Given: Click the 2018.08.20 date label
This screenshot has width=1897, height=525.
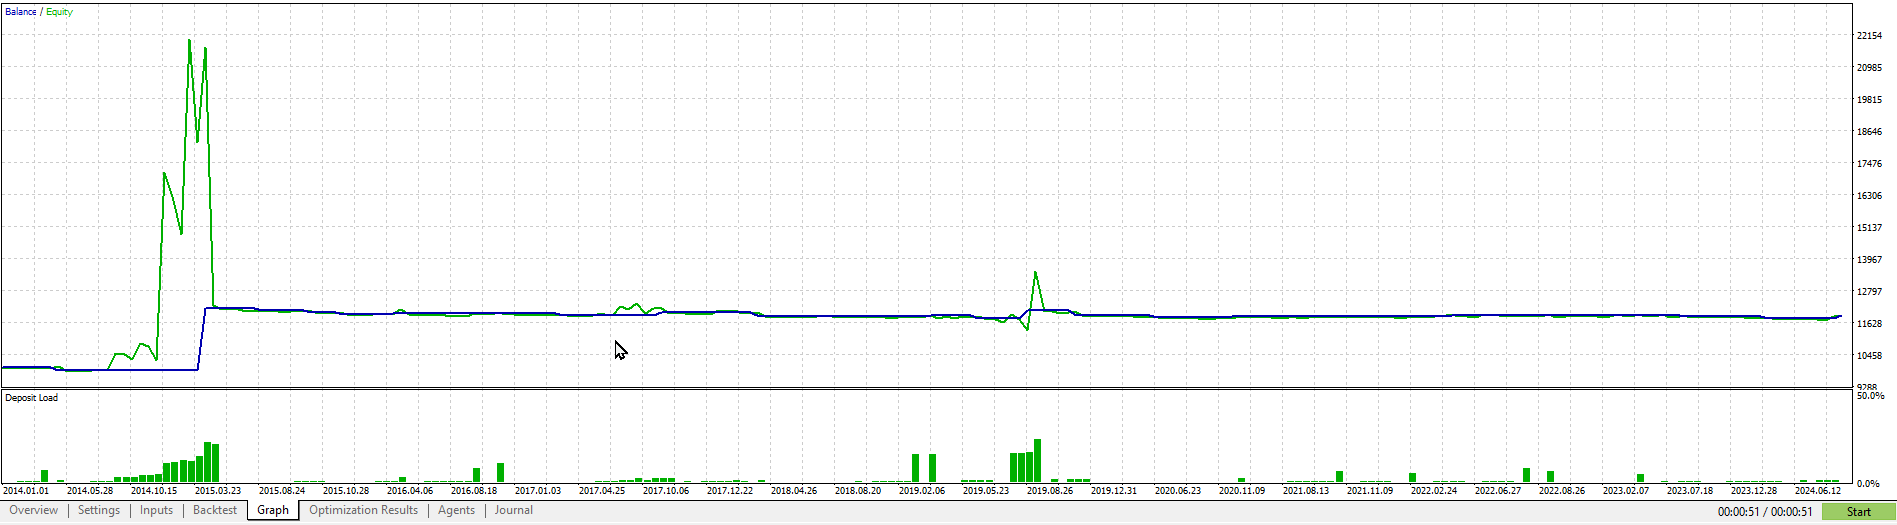Looking at the screenshot, I should [858, 491].
